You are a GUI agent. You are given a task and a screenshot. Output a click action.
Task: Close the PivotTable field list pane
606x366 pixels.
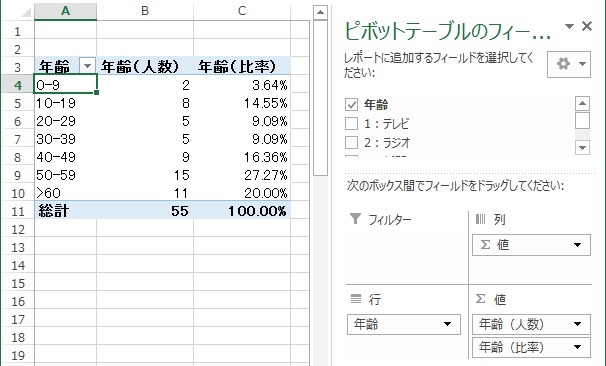(x=587, y=26)
